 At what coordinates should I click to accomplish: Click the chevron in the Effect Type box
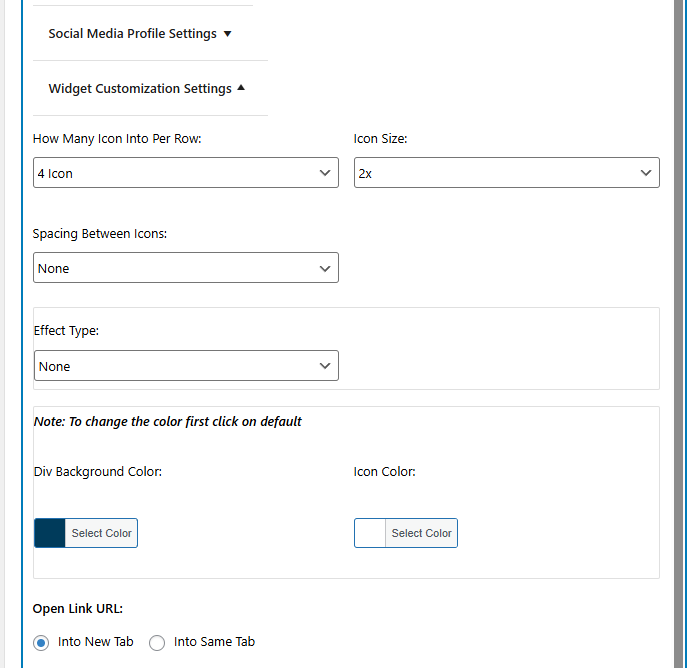tap(325, 366)
